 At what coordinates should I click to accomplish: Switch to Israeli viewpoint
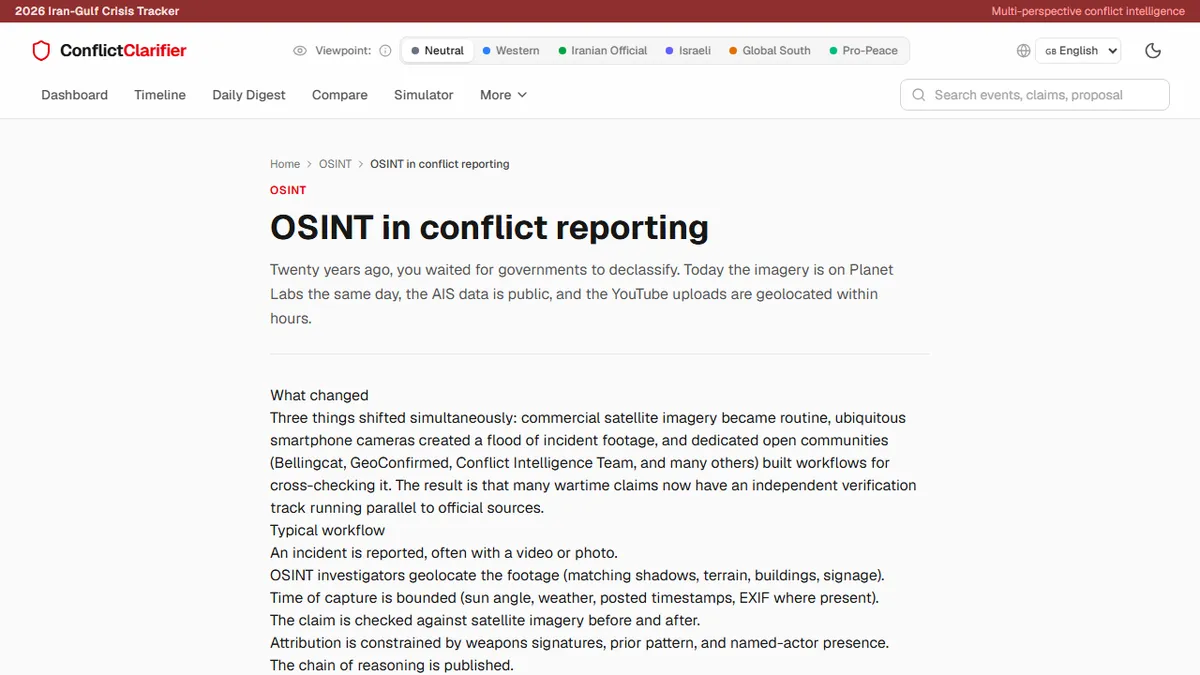pyautogui.click(x=688, y=51)
